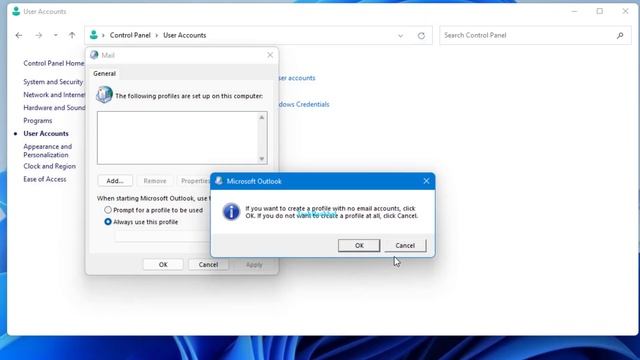The width and height of the screenshot is (640, 360).
Task: Open Programs category
Action: pos(38,121)
